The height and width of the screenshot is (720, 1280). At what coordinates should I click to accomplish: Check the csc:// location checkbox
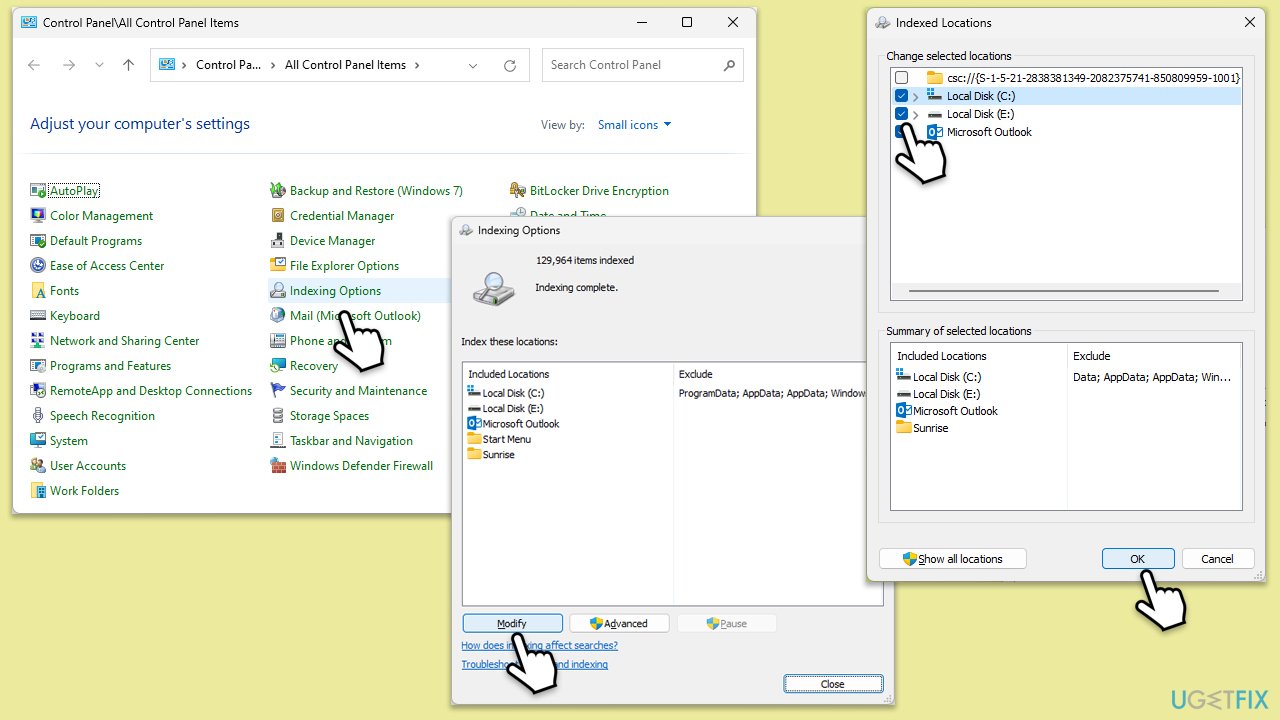click(902, 78)
